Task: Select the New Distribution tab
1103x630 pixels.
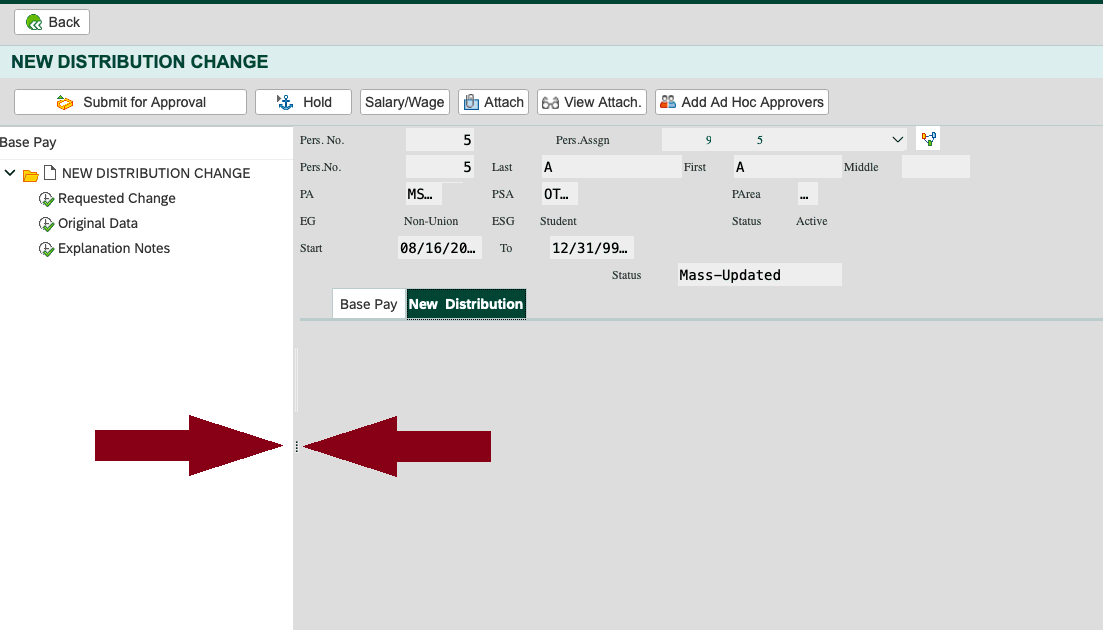Action: coord(466,304)
